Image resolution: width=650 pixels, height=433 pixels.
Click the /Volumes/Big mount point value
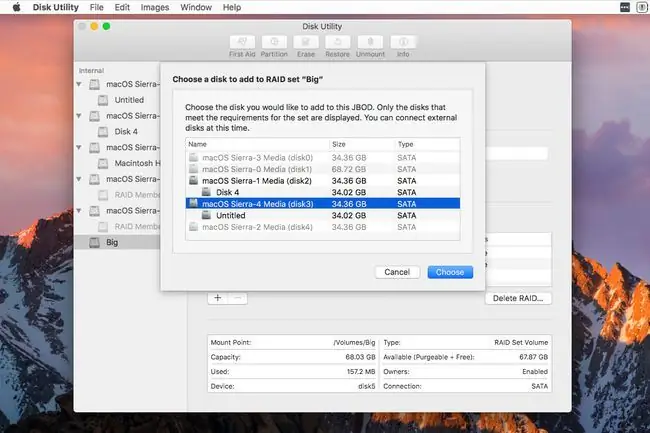(354, 343)
